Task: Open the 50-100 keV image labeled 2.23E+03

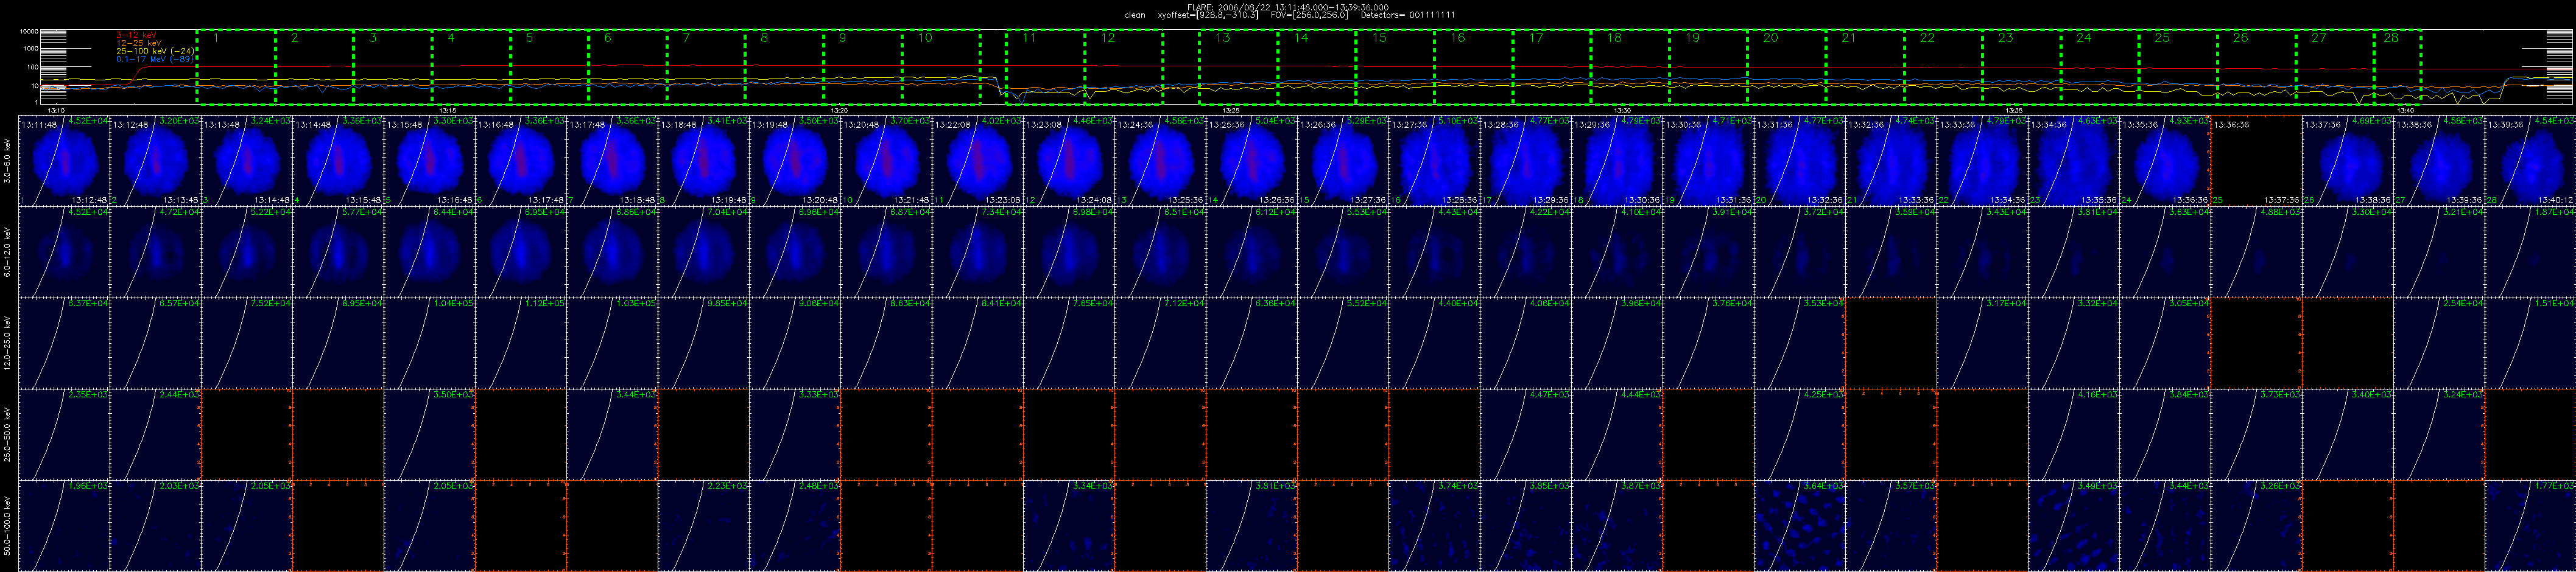Action: pos(704,526)
